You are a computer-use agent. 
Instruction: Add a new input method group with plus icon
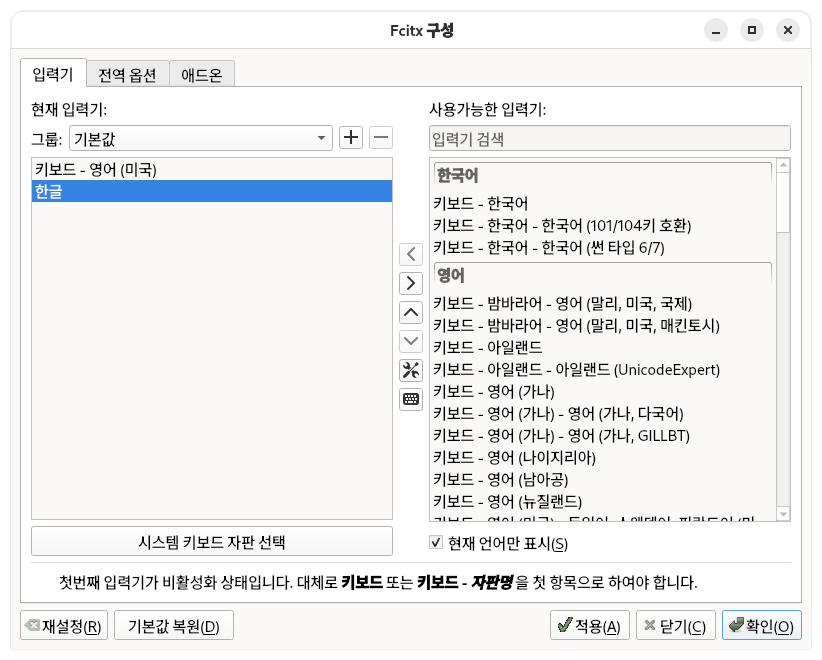point(351,138)
